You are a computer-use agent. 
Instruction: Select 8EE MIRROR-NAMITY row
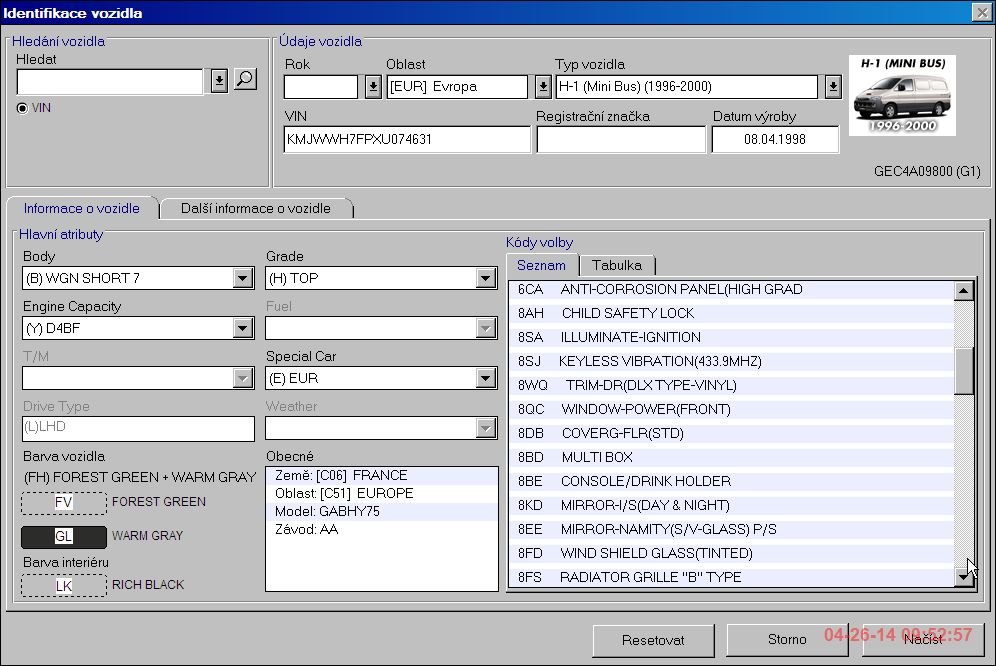click(731, 529)
